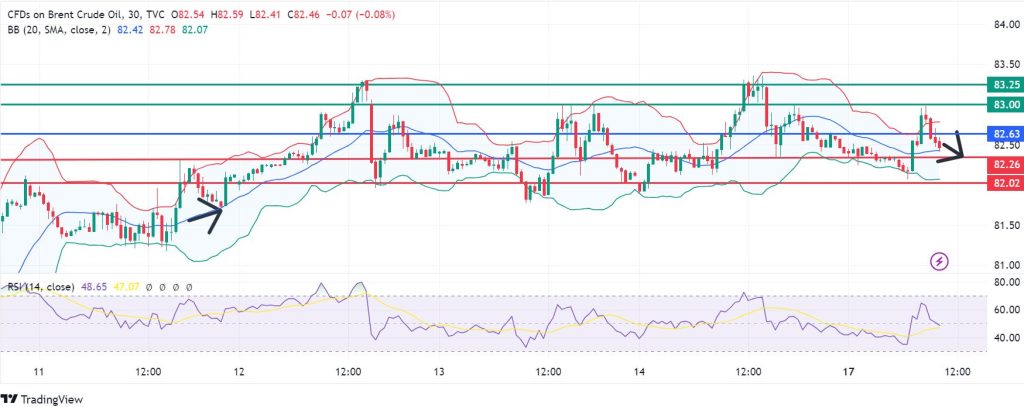Click the 83.50 price axis label
Viewport: 1024px width, 407px height.
tap(1006, 65)
